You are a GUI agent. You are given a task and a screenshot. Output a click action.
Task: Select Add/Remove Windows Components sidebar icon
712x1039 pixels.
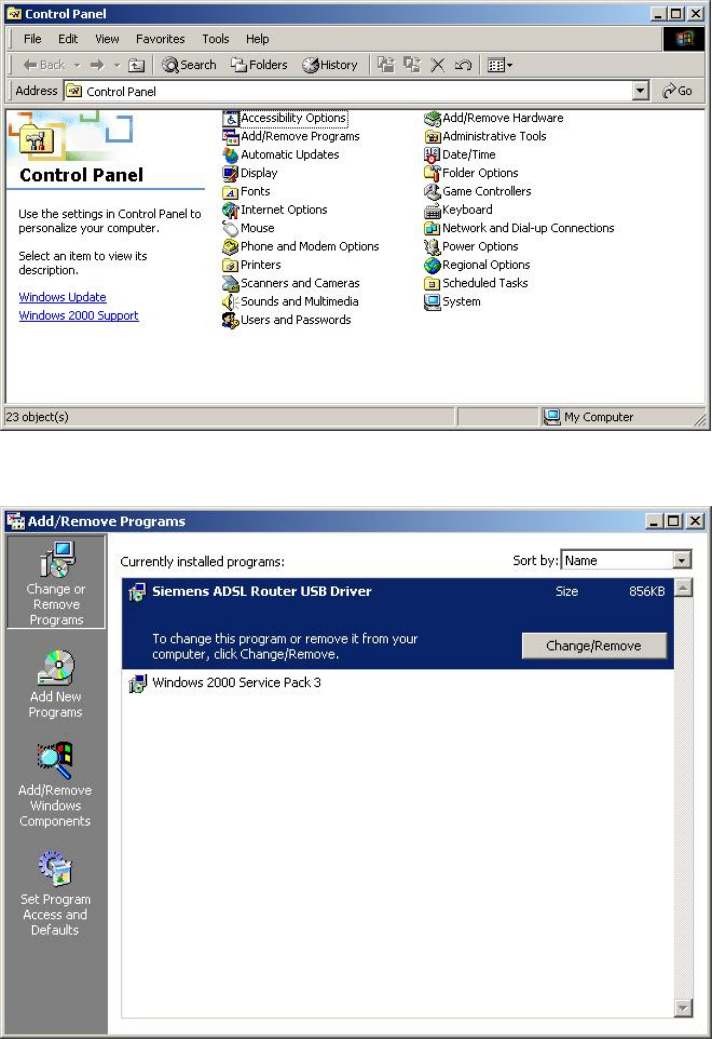point(55,785)
